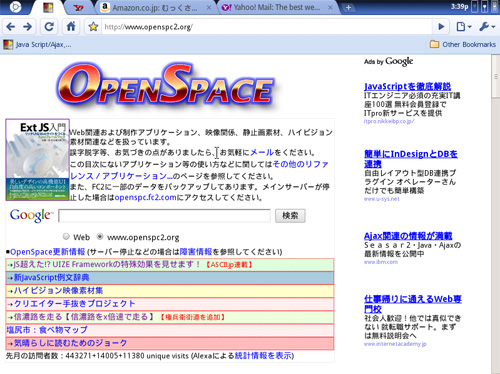
Task: Switch to the Amazon.co.jp tab
Action: pos(155,8)
